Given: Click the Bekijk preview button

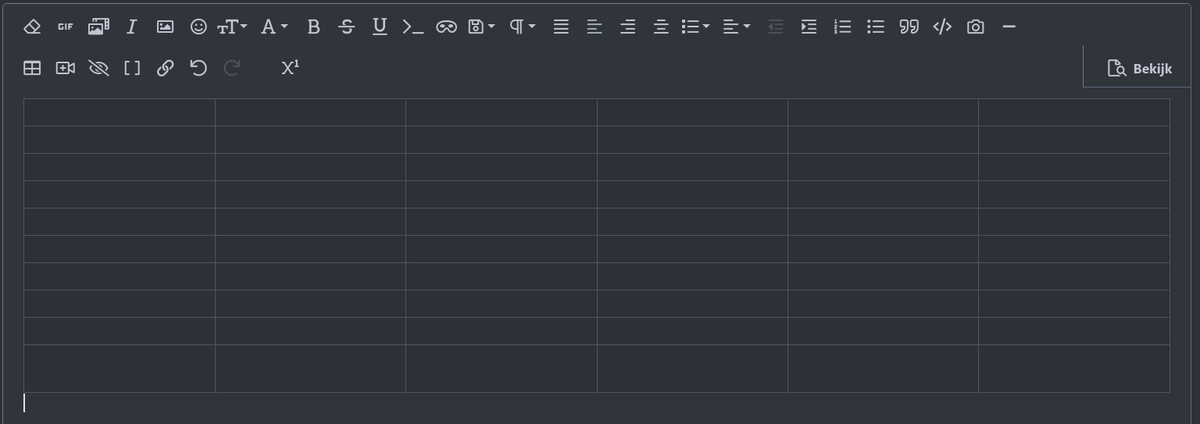Looking at the screenshot, I should (1139, 68).
